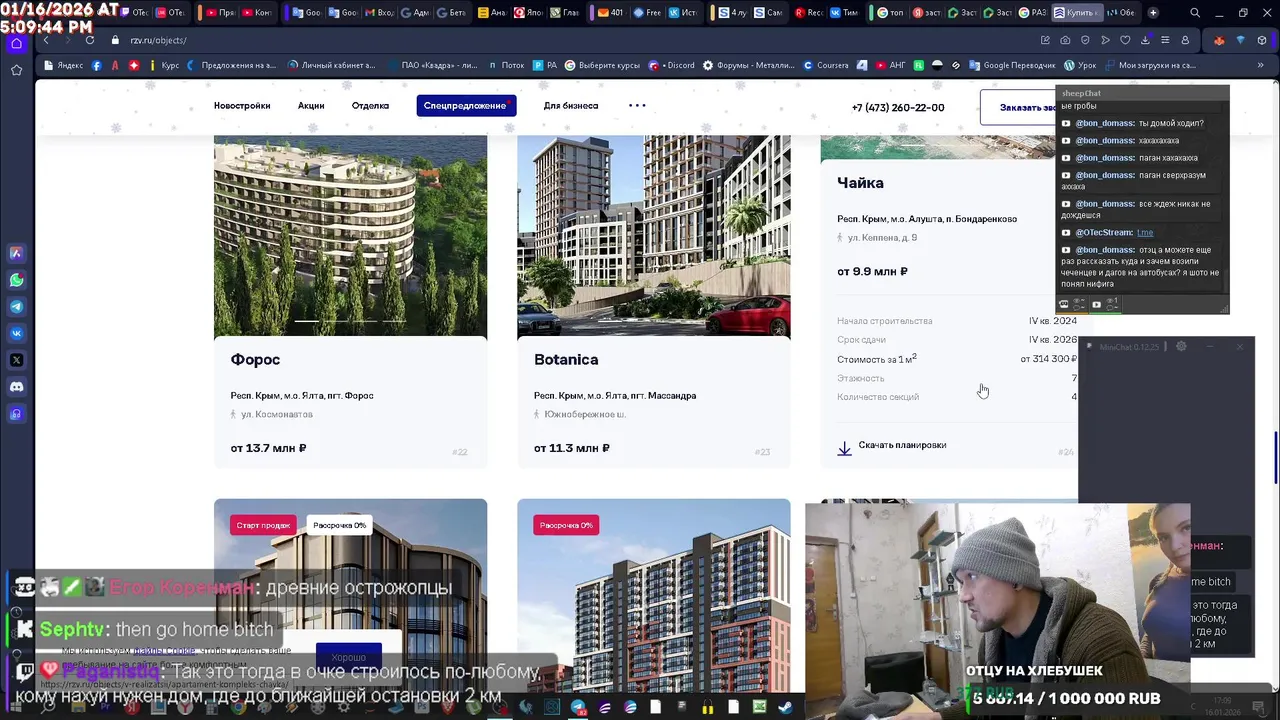Reload the current page
Viewport: 1280px width, 720px height.
pos(90,40)
